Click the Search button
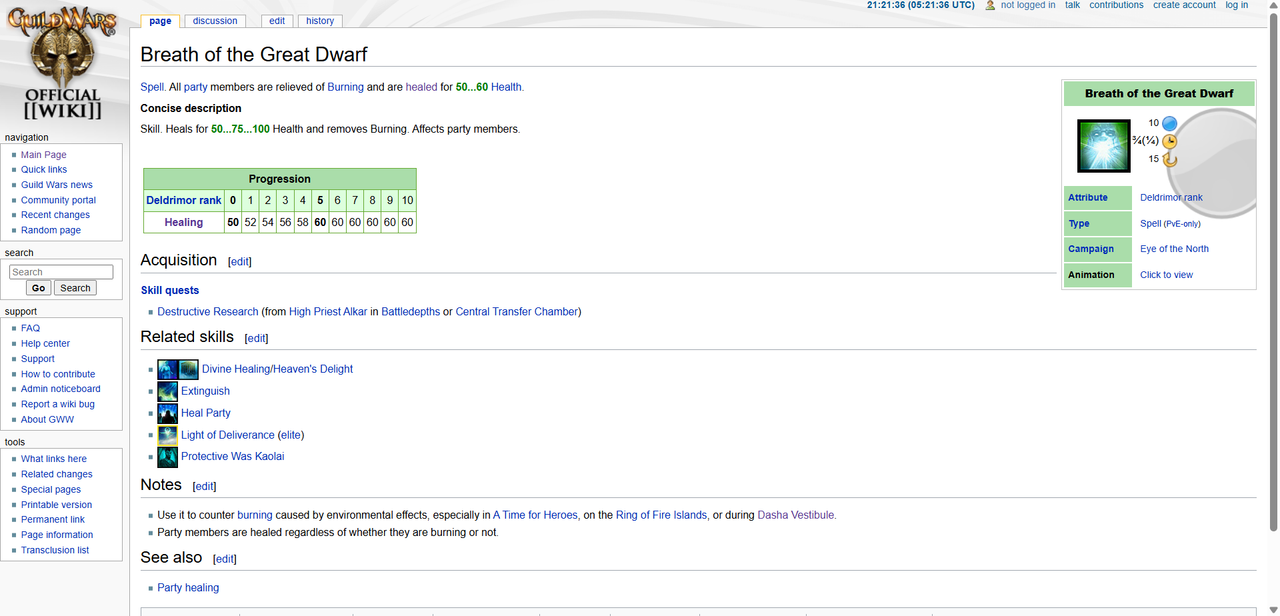1280x616 pixels. point(75,288)
